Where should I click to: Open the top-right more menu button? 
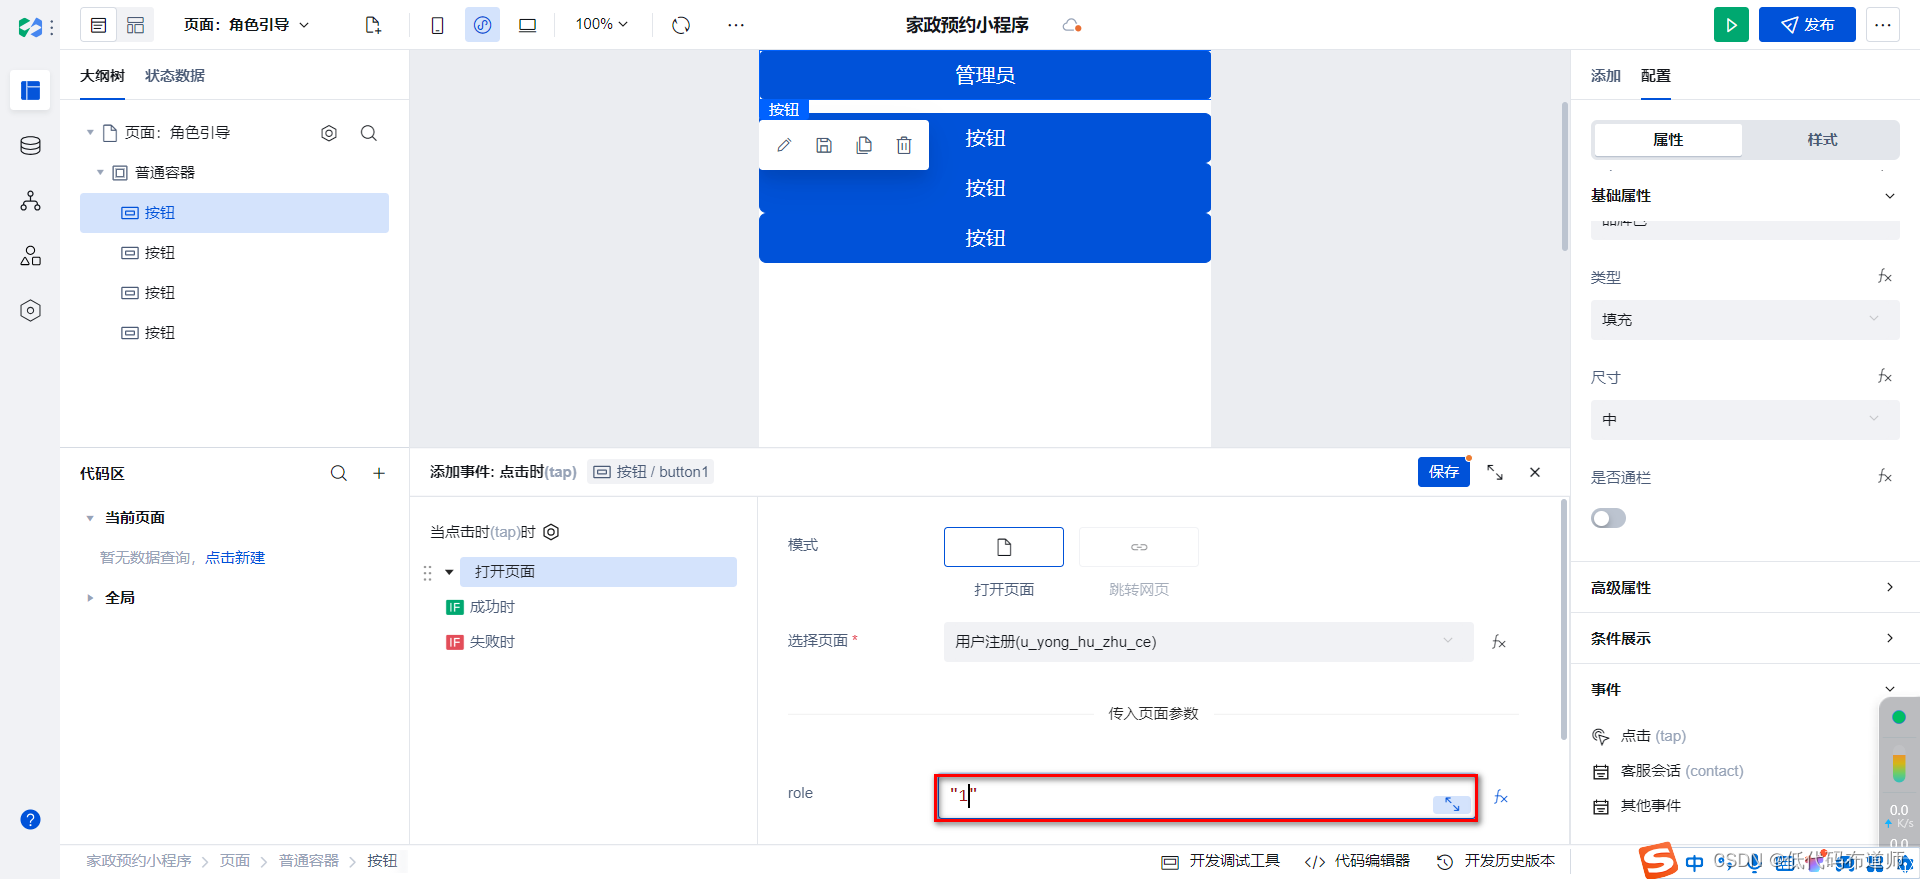1883,25
